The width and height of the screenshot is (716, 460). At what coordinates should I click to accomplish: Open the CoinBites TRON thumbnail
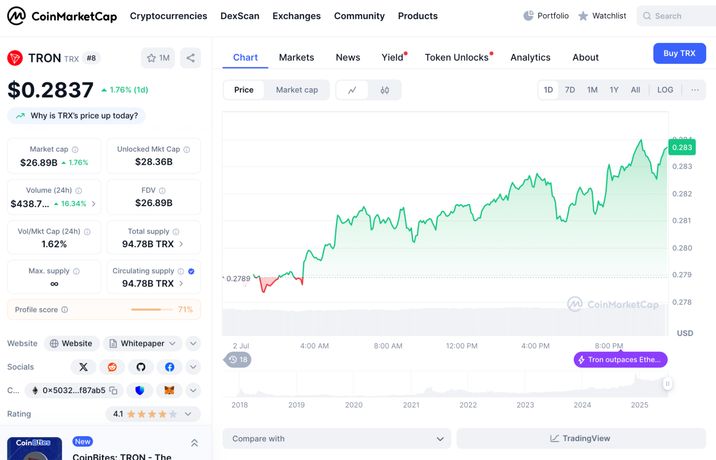tap(34, 449)
